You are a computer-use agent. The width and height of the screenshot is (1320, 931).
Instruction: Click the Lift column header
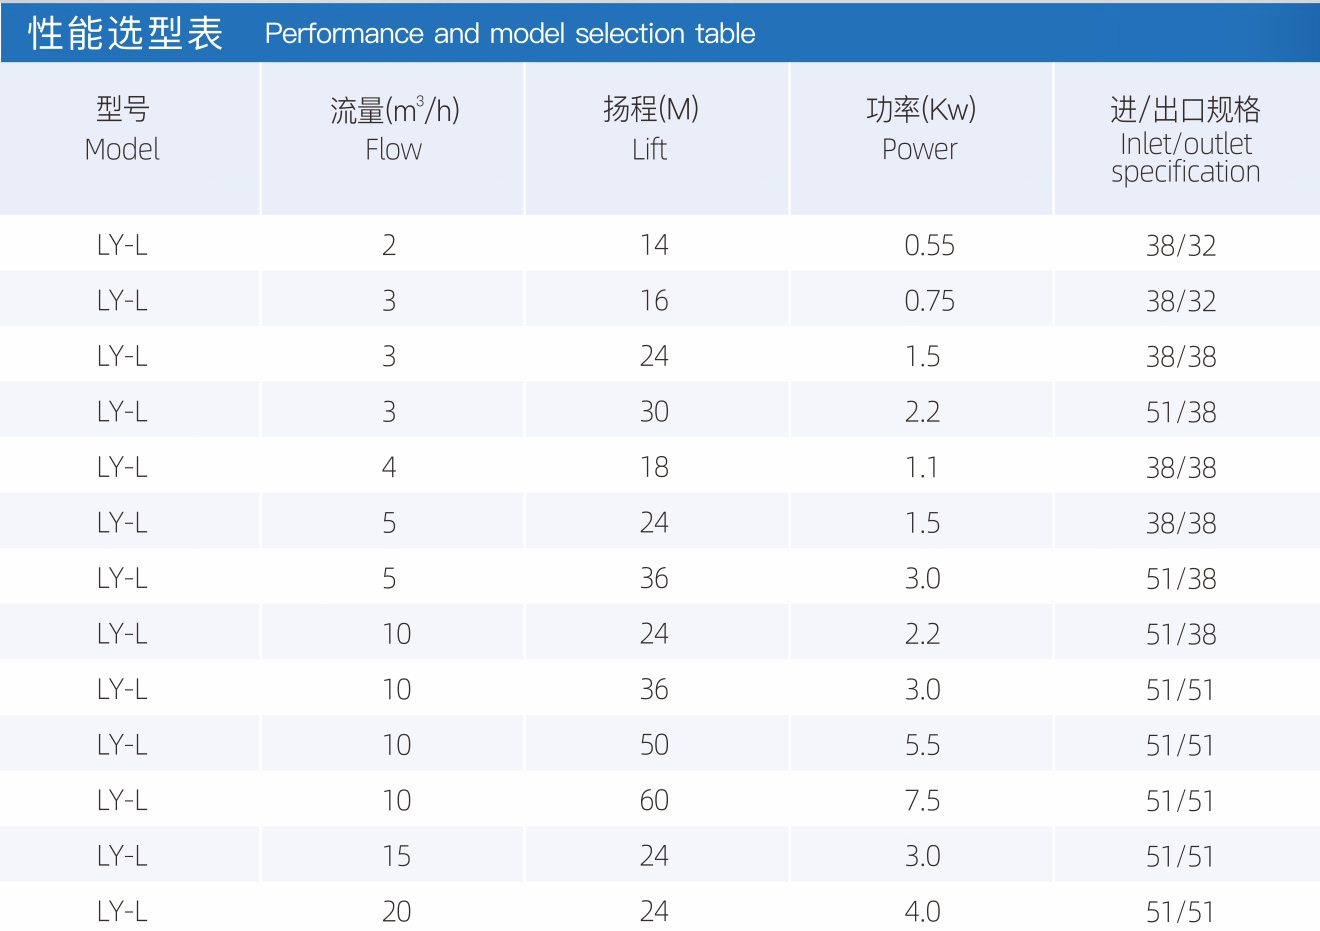(650, 129)
